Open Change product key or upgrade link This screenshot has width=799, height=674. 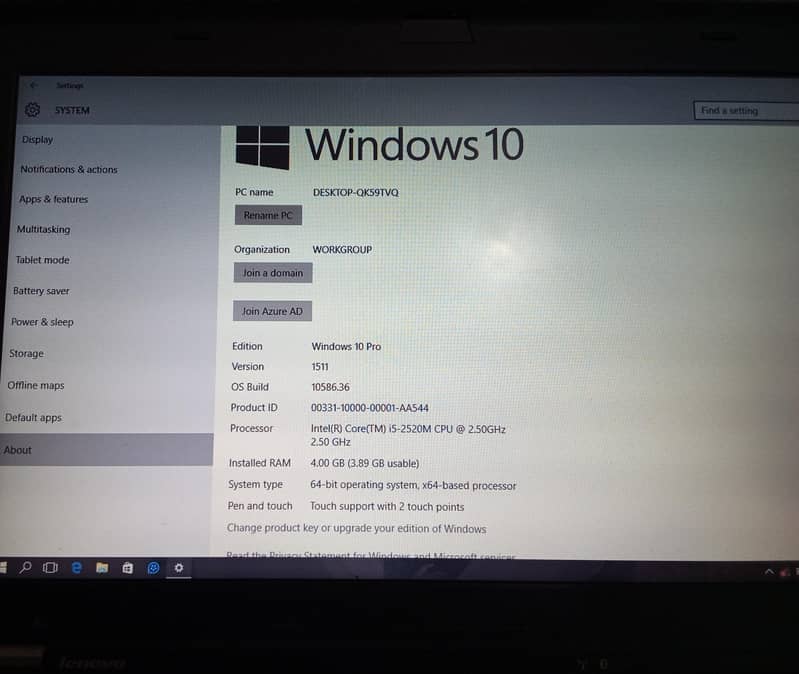coord(356,528)
